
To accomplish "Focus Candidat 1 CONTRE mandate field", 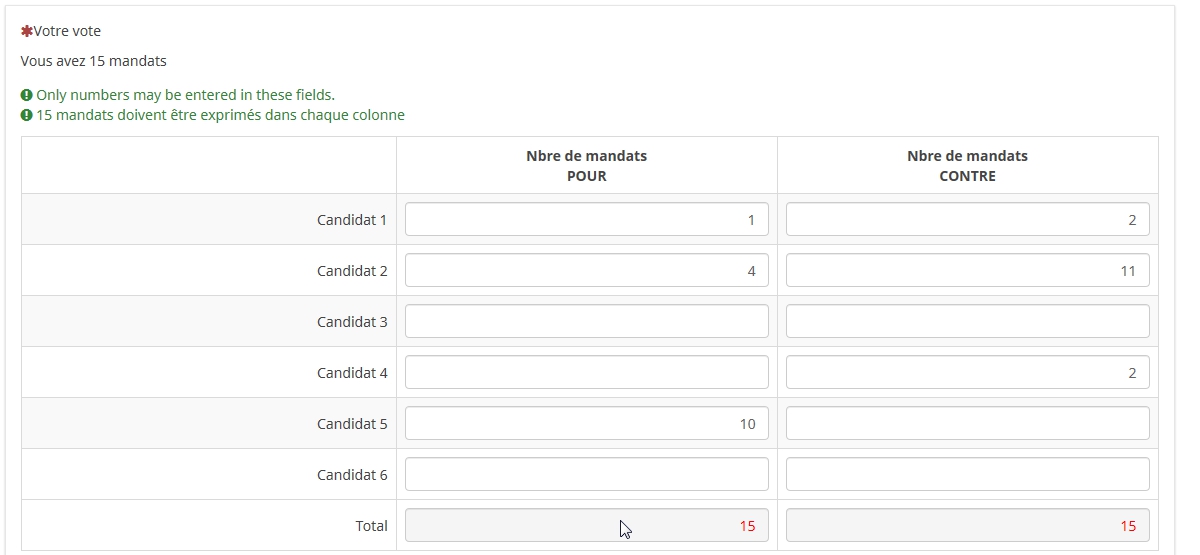I will pos(967,220).
